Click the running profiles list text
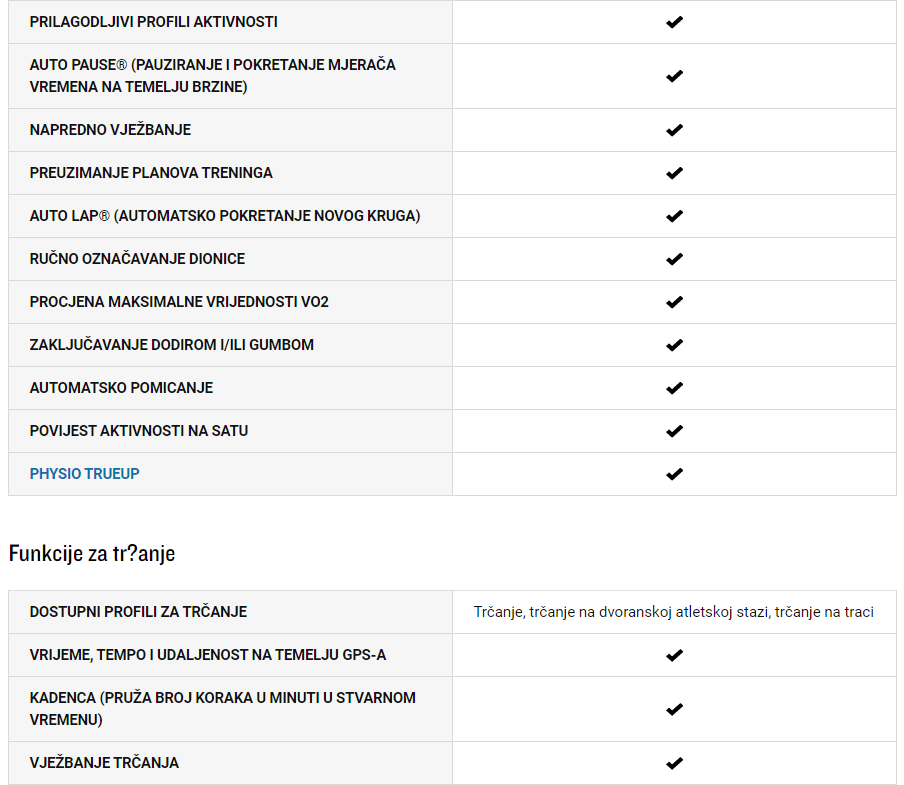 [674, 612]
